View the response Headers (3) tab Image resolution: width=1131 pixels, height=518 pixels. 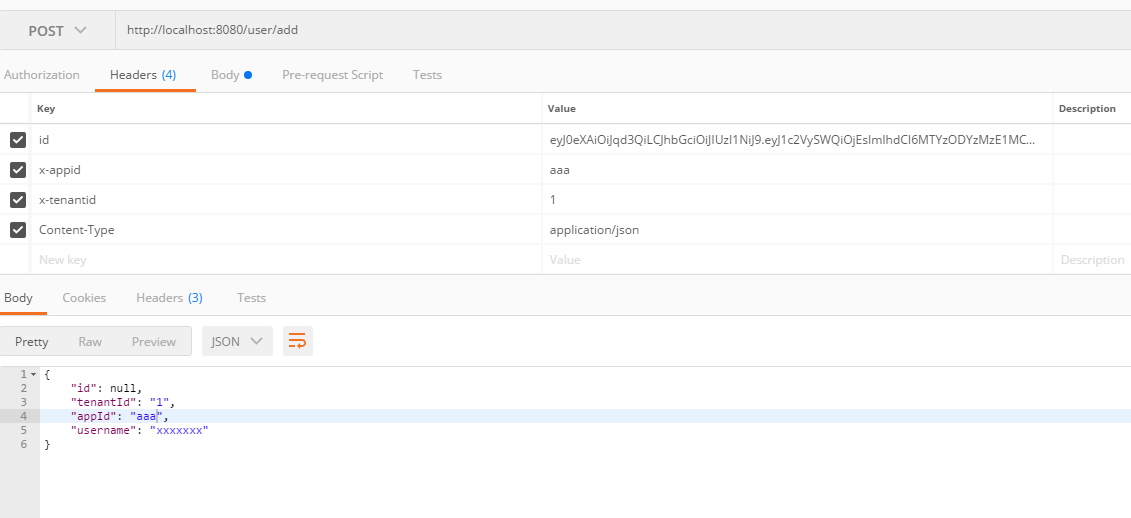coord(169,298)
